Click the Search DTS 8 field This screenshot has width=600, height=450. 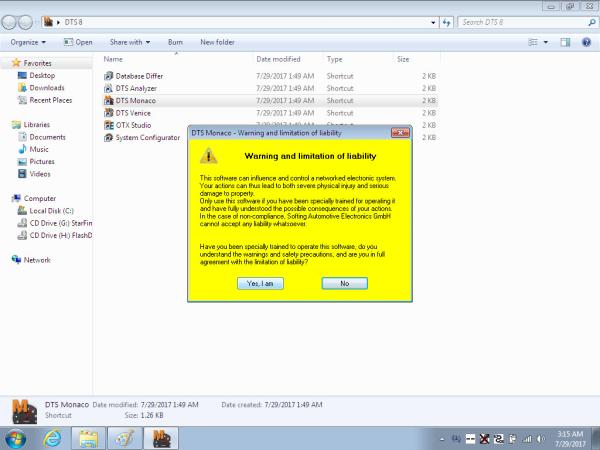click(522, 22)
